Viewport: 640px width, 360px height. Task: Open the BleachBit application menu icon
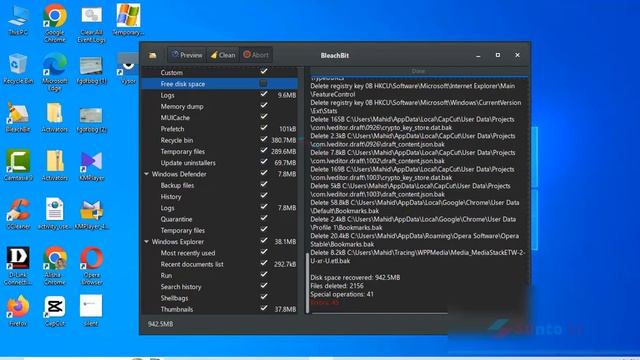pos(153,55)
